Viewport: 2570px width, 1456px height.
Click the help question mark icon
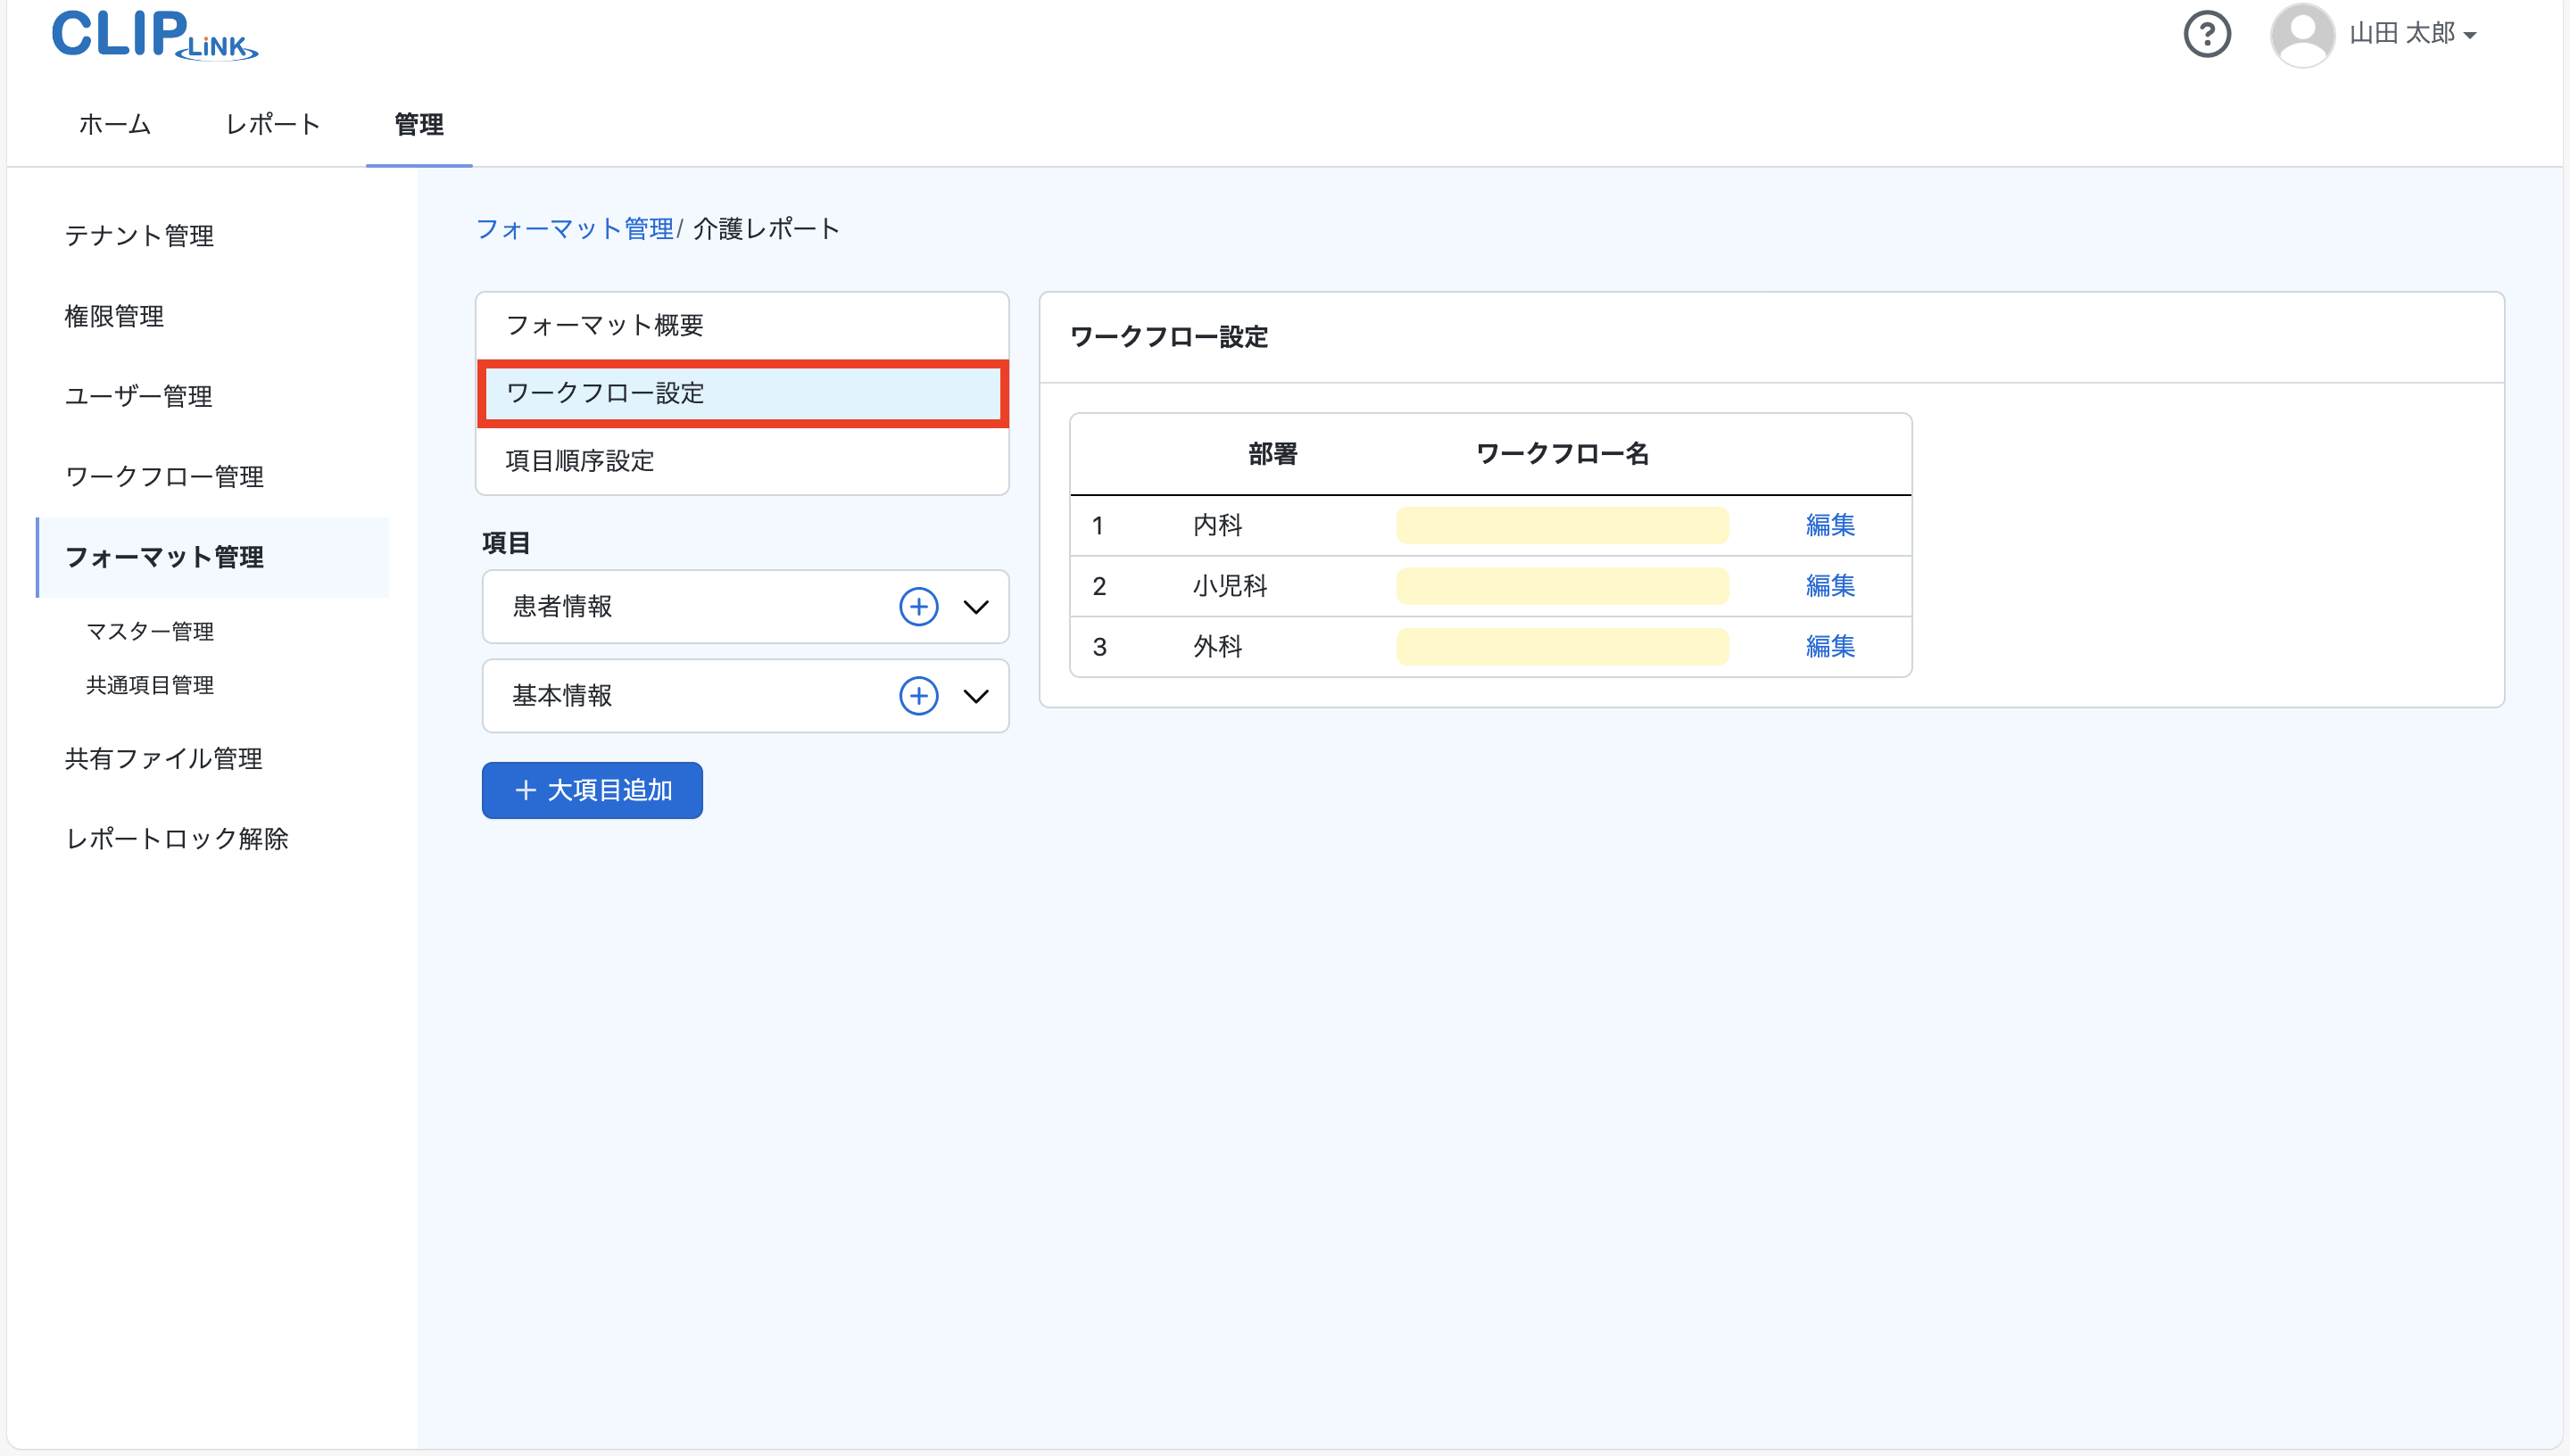coord(2206,35)
